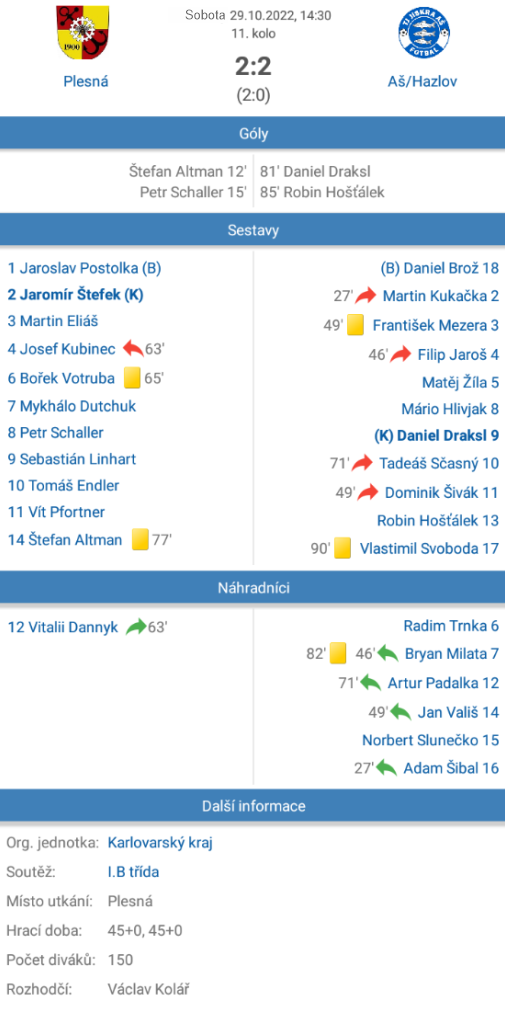Select the Góly section header
Screen dimensions: 505x1009
click(x=252, y=134)
